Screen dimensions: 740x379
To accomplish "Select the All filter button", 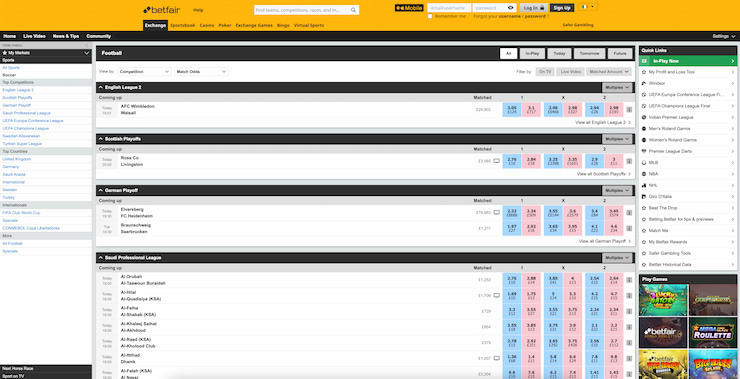I will point(508,53).
